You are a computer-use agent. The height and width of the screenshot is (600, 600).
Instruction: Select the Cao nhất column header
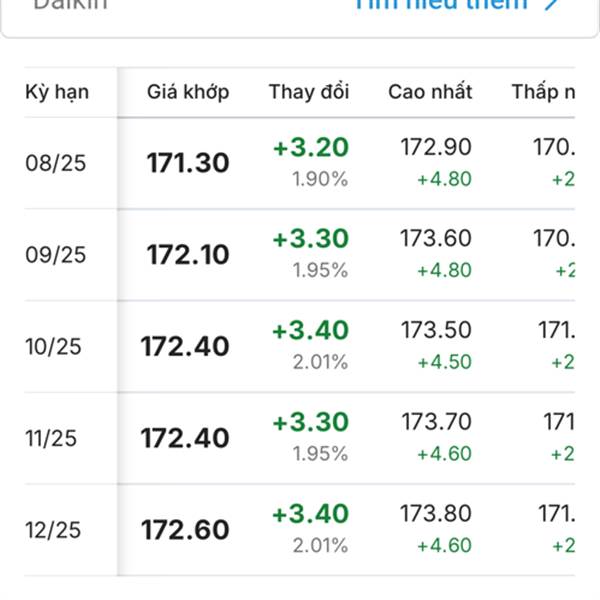[x=430, y=92]
